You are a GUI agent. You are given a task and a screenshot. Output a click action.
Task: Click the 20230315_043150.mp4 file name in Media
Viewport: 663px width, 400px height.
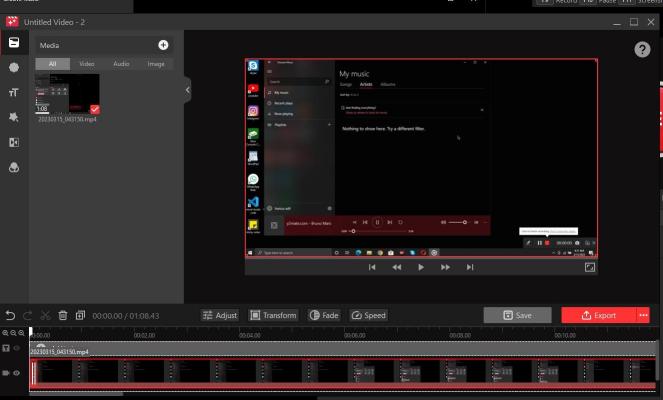point(67,120)
